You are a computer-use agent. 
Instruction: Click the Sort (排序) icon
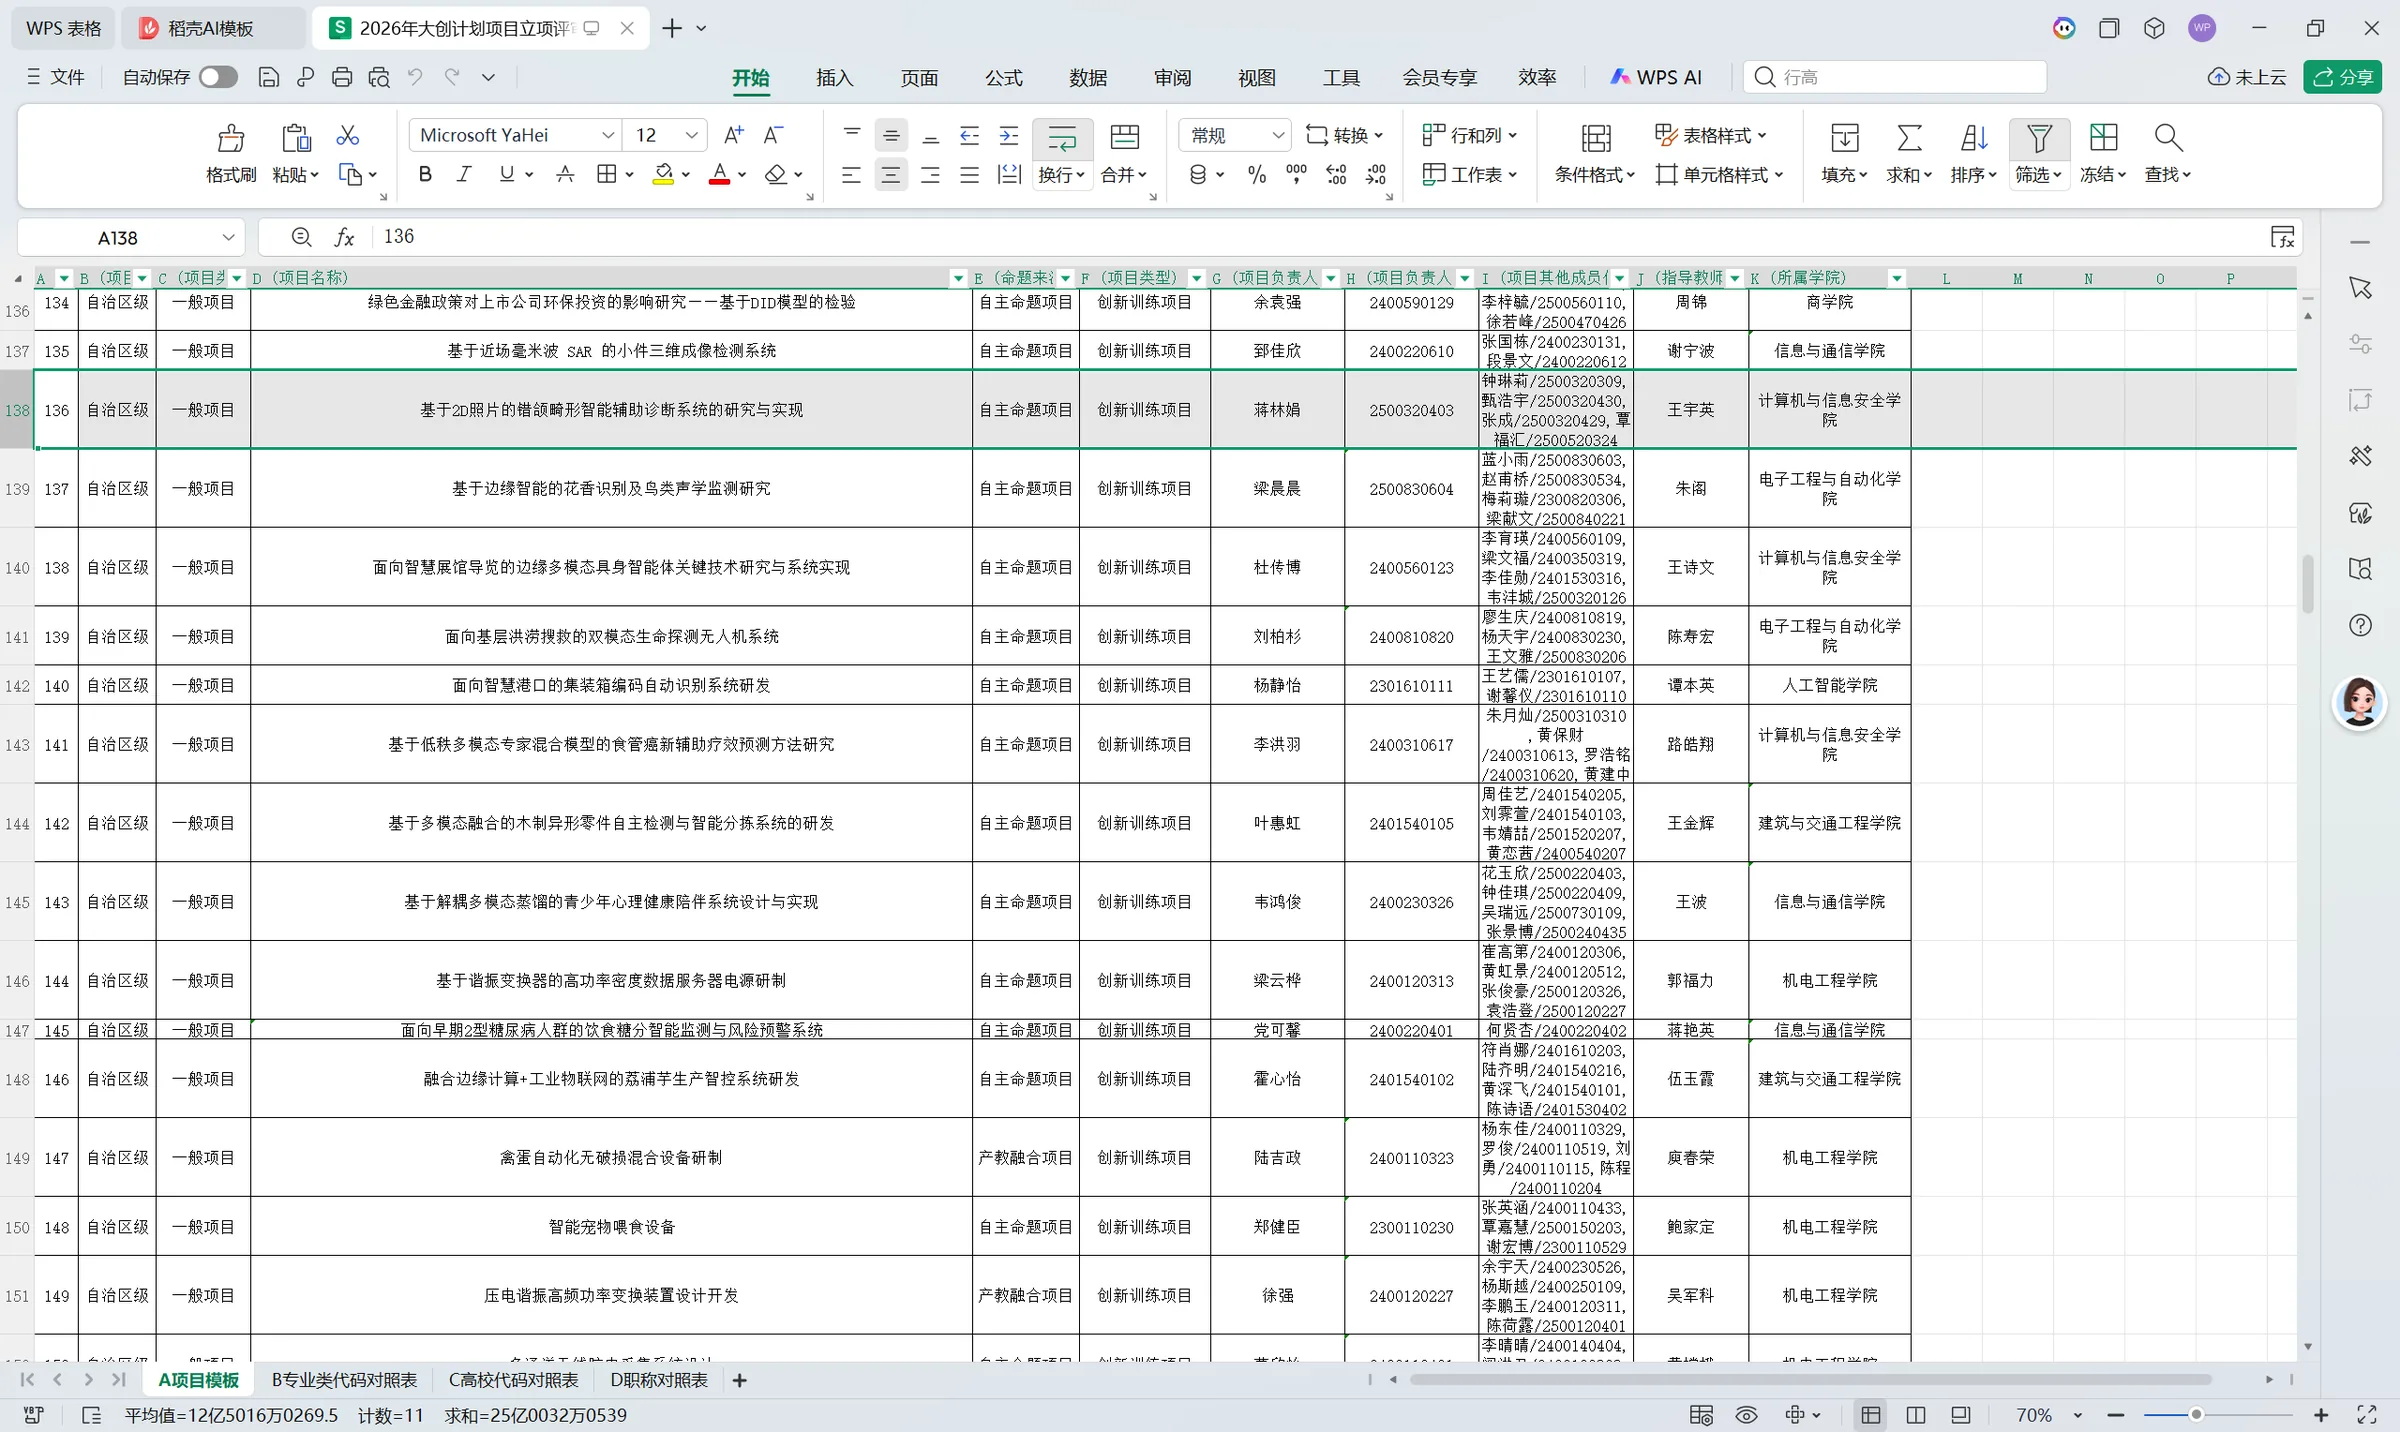(x=1973, y=138)
